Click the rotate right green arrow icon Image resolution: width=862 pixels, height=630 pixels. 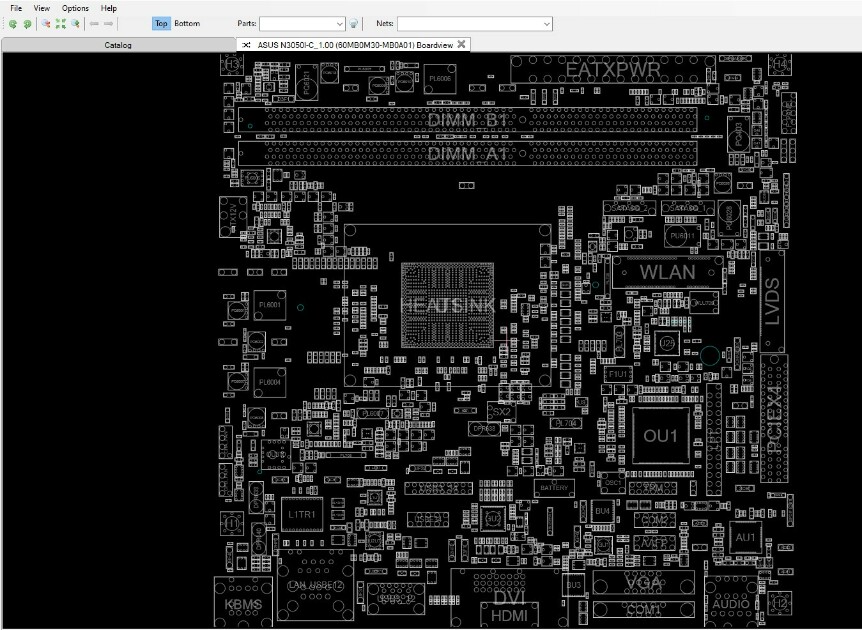pos(27,24)
